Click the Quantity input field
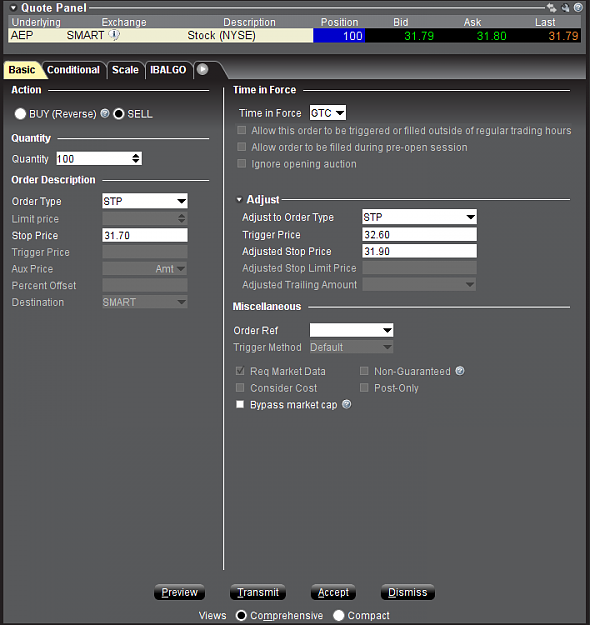Screen dimensions: 590x625 pos(94,159)
